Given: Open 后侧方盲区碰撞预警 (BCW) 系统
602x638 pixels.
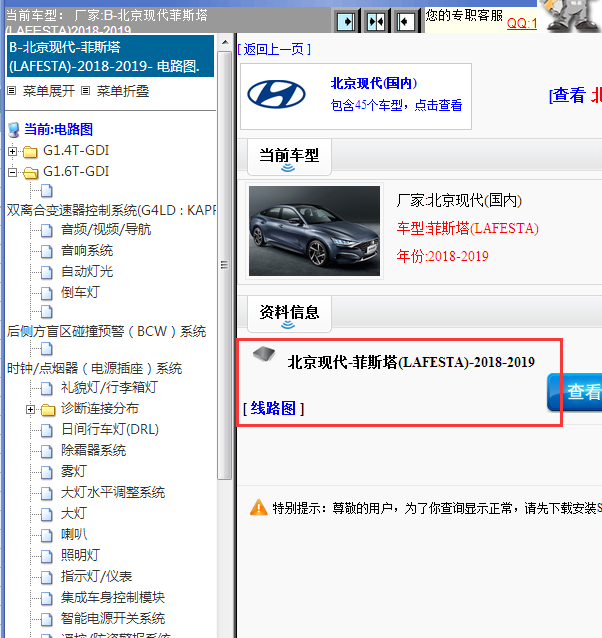Looking at the screenshot, I should point(106,331).
